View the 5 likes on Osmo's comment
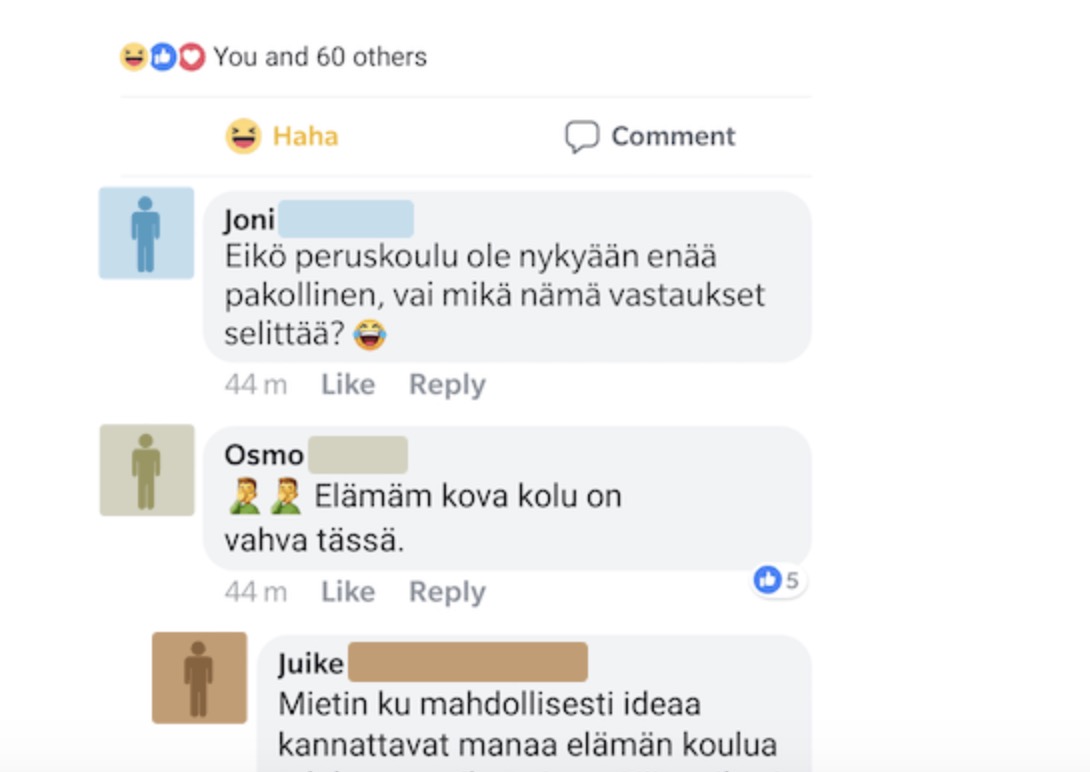Viewport: 1090px width, 772px height. [x=778, y=580]
